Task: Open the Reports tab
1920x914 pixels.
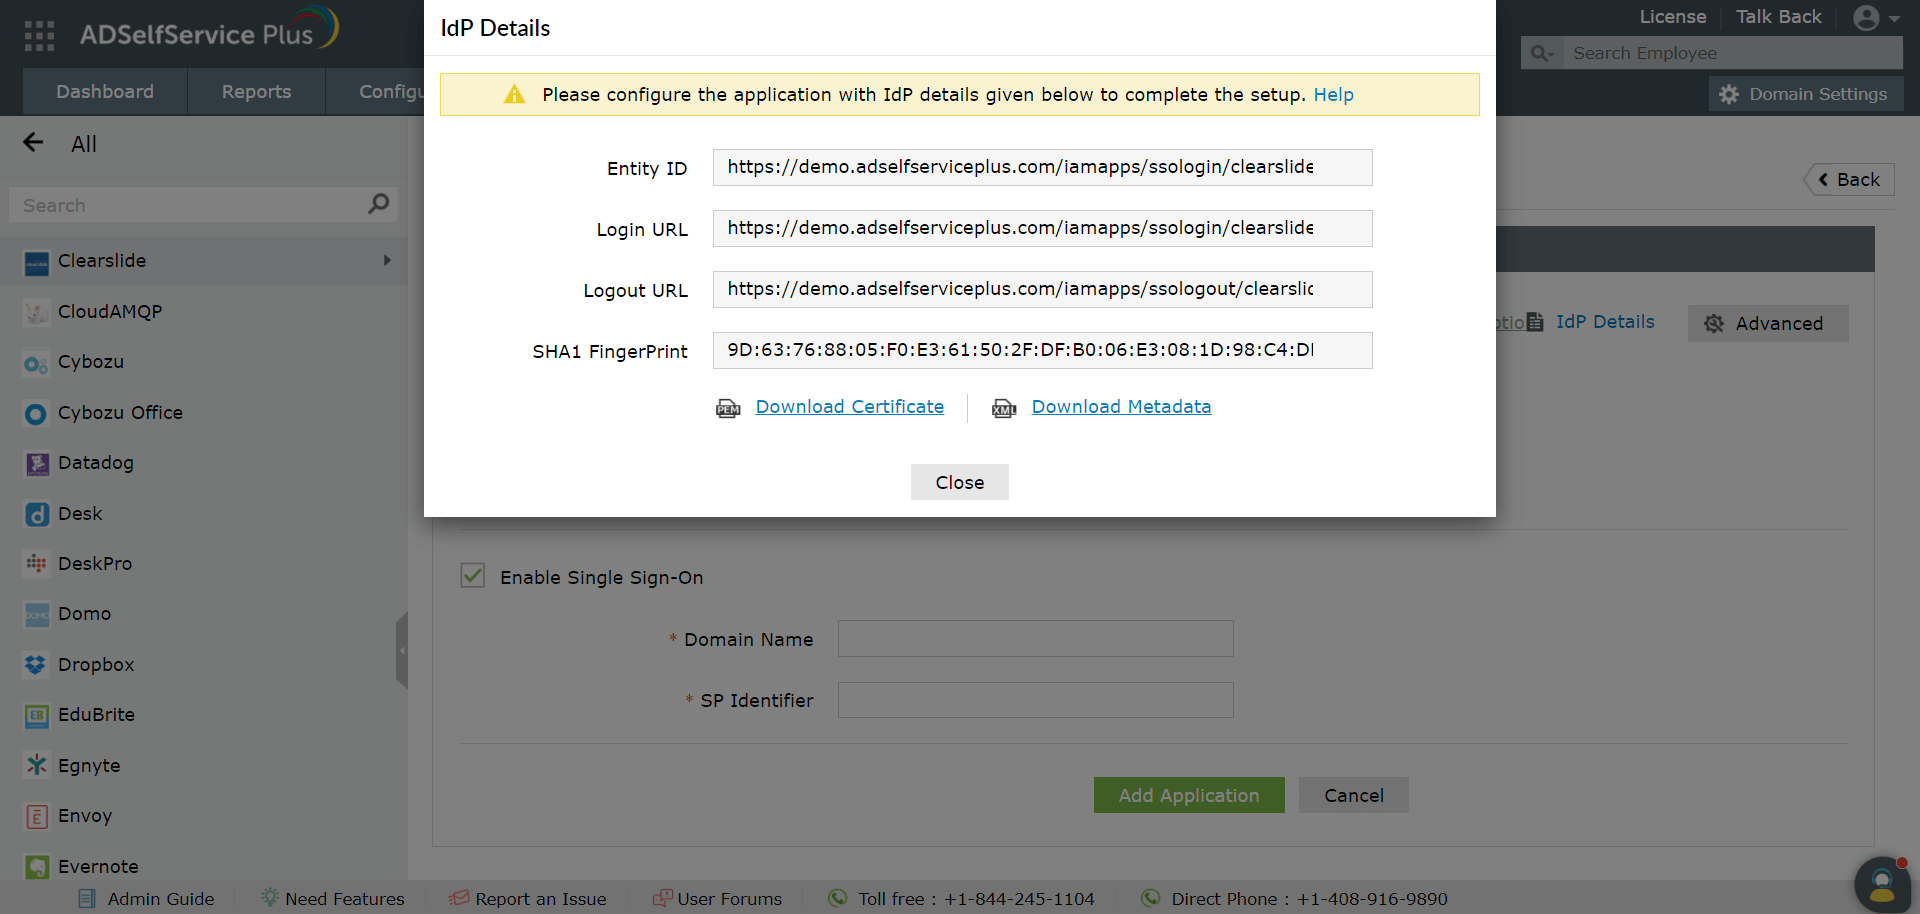Action: (256, 92)
